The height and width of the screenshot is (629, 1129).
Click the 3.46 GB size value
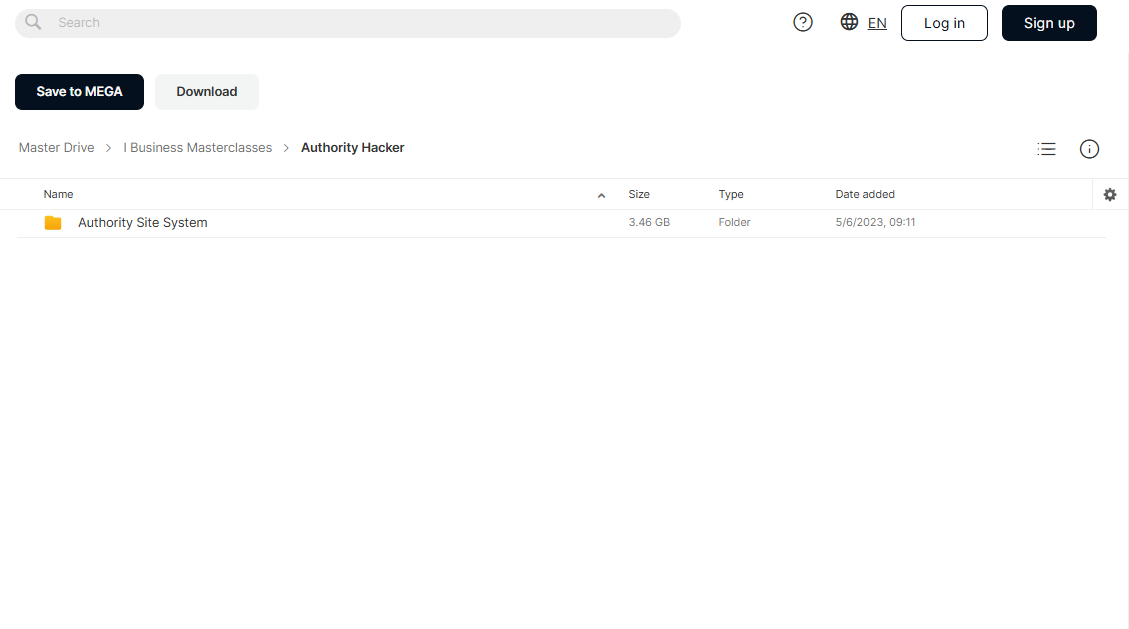(x=649, y=222)
